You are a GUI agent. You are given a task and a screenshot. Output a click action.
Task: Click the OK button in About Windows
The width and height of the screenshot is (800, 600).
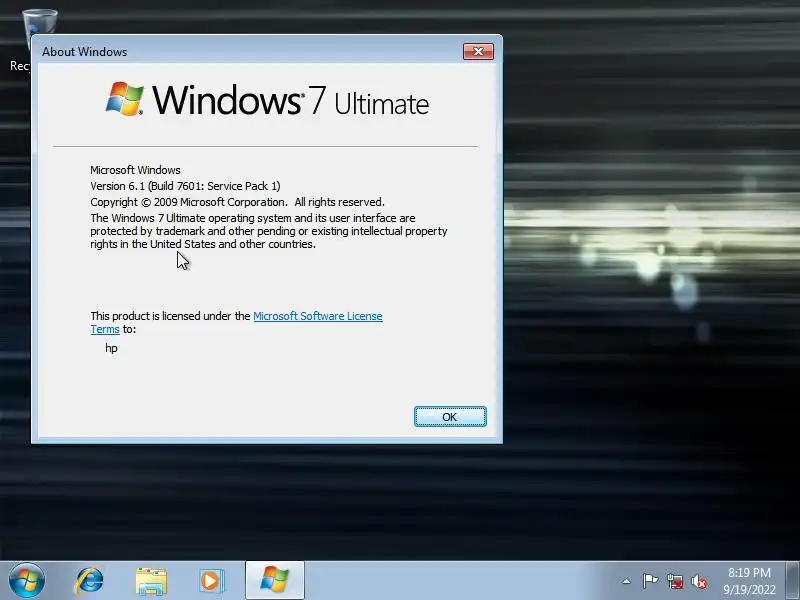[x=450, y=417]
